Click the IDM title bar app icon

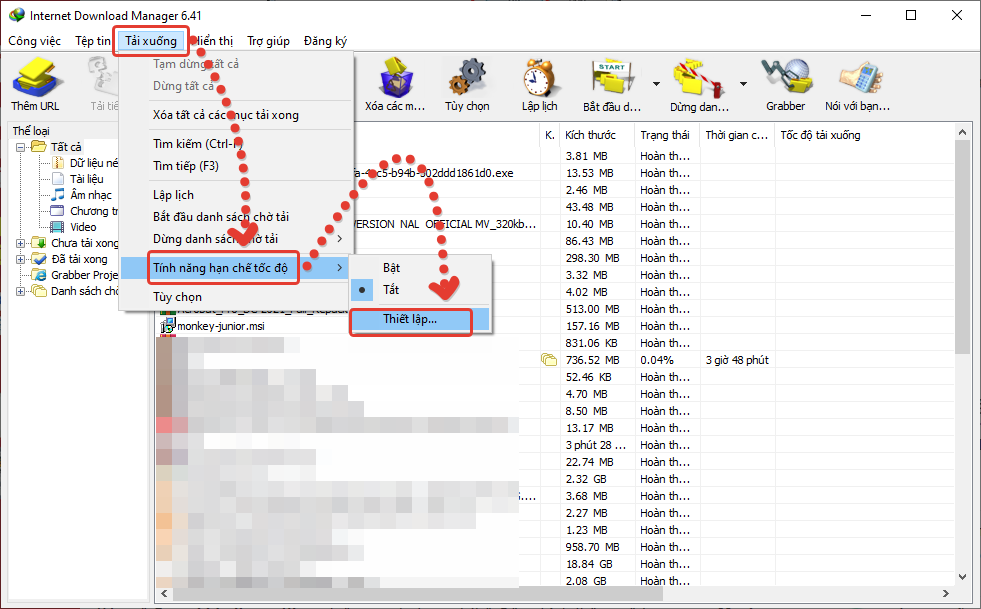[17, 15]
